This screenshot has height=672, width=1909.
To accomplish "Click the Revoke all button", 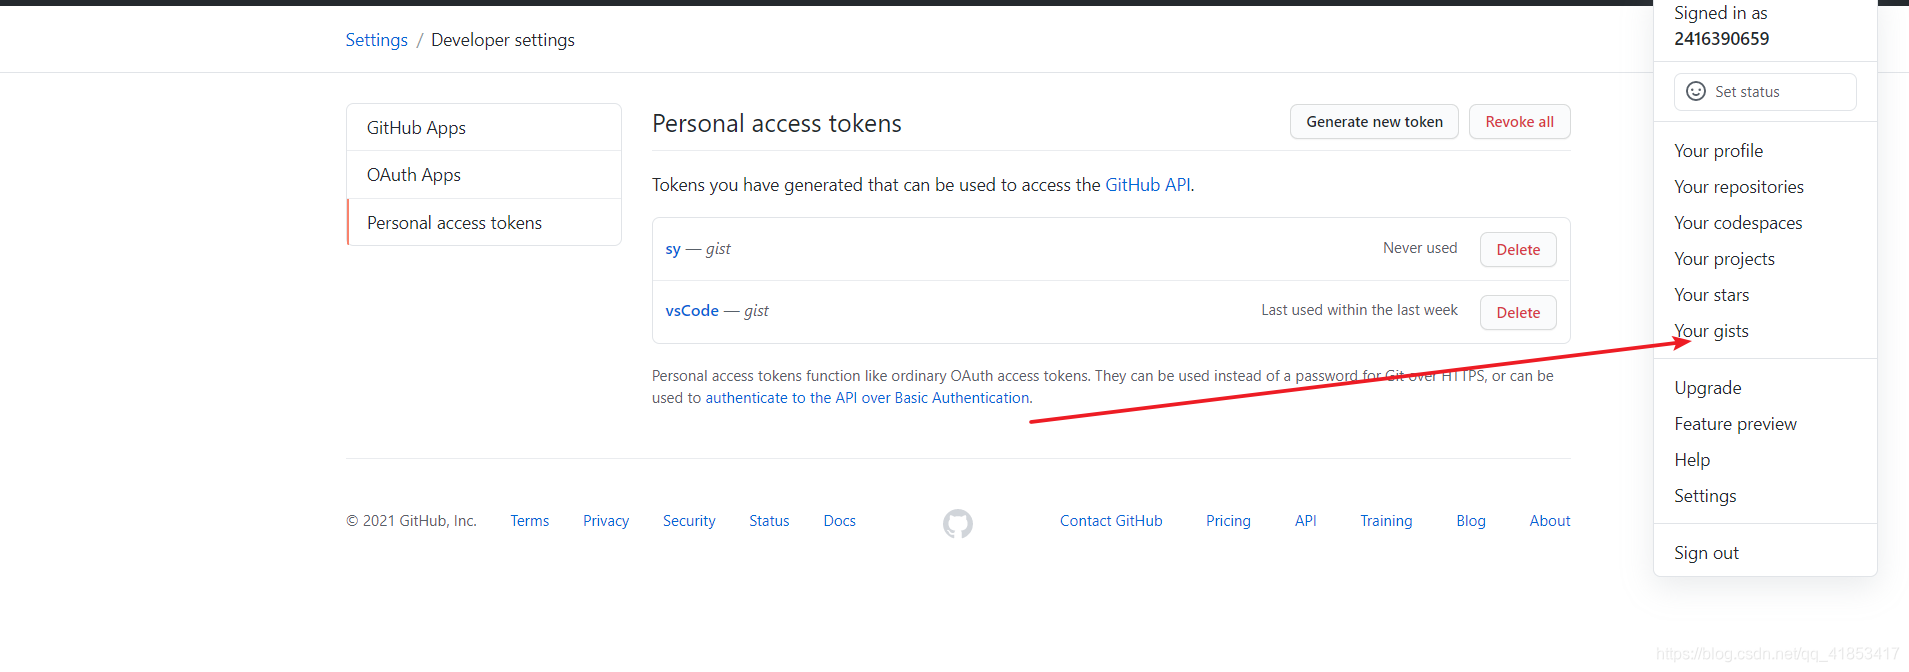I will 1519,122.
